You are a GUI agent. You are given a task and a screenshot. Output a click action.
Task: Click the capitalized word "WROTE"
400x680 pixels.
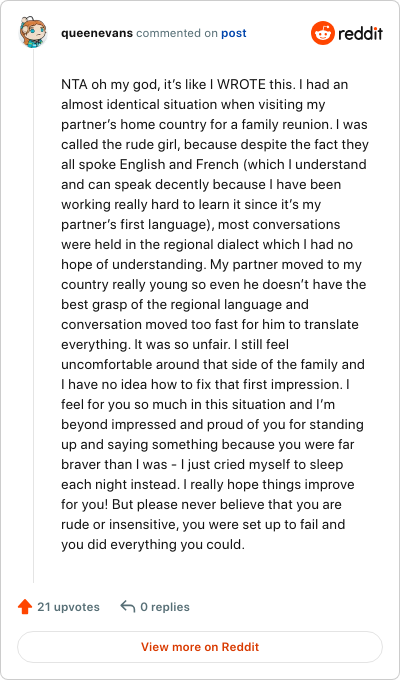[x=241, y=85]
